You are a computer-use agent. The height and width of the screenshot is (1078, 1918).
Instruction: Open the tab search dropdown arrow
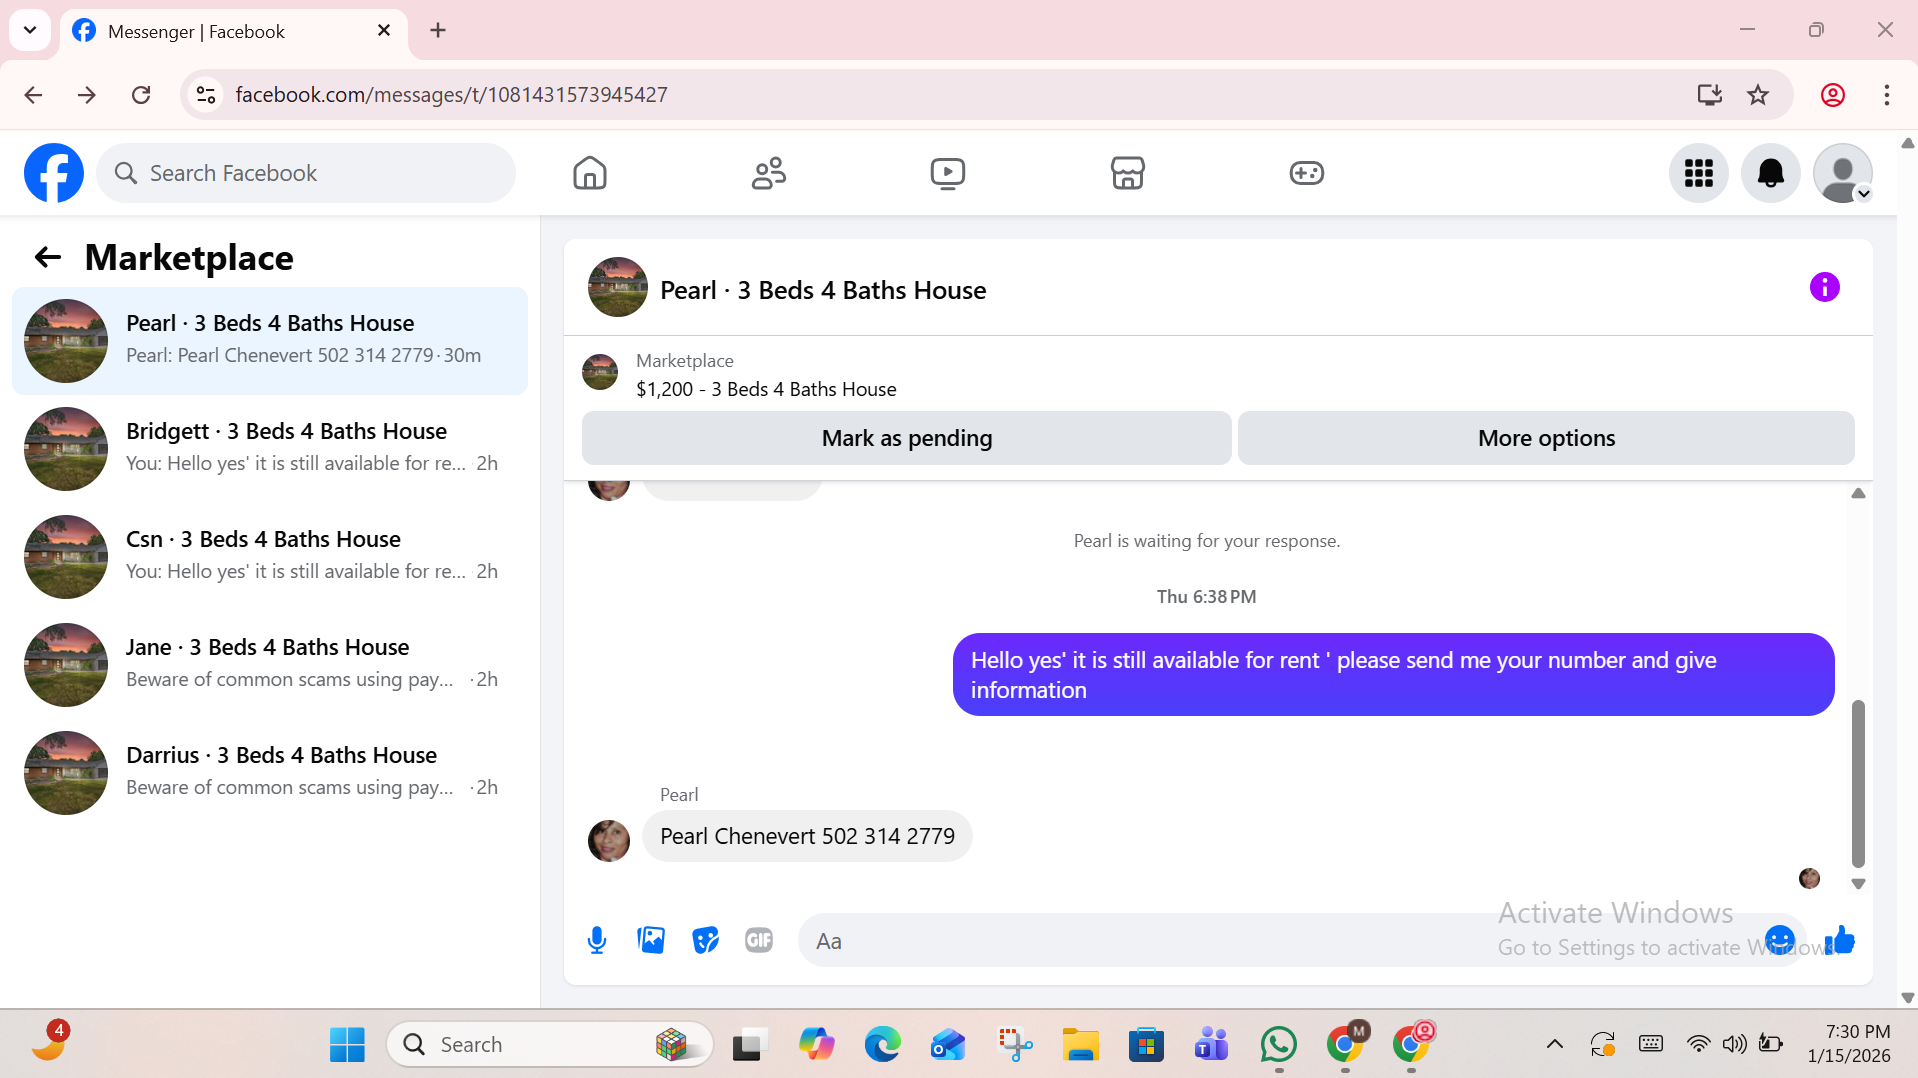[x=30, y=30]
